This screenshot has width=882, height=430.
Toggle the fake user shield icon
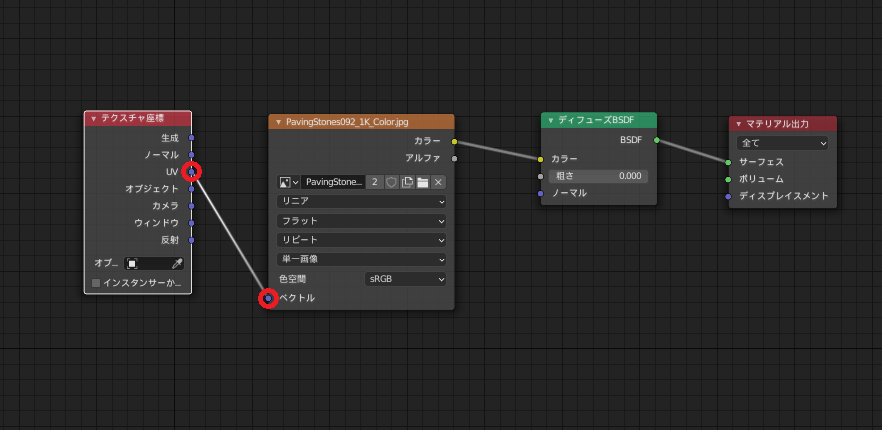392,182
